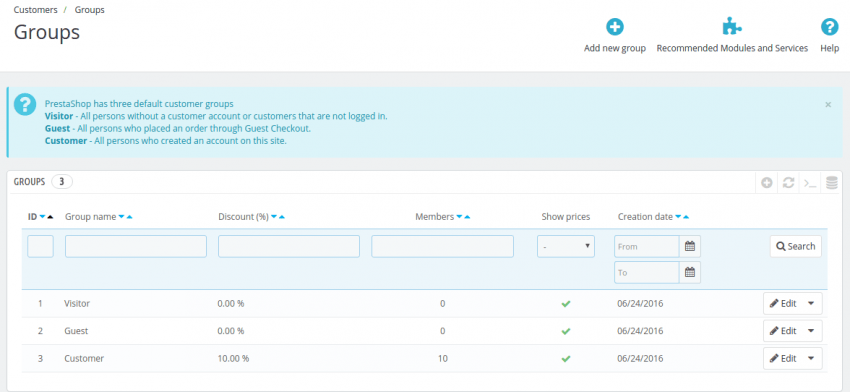Toggle Show prices check for Visitor
The height and width of the screenshot is (392, 850).
(x=566, y=304)
